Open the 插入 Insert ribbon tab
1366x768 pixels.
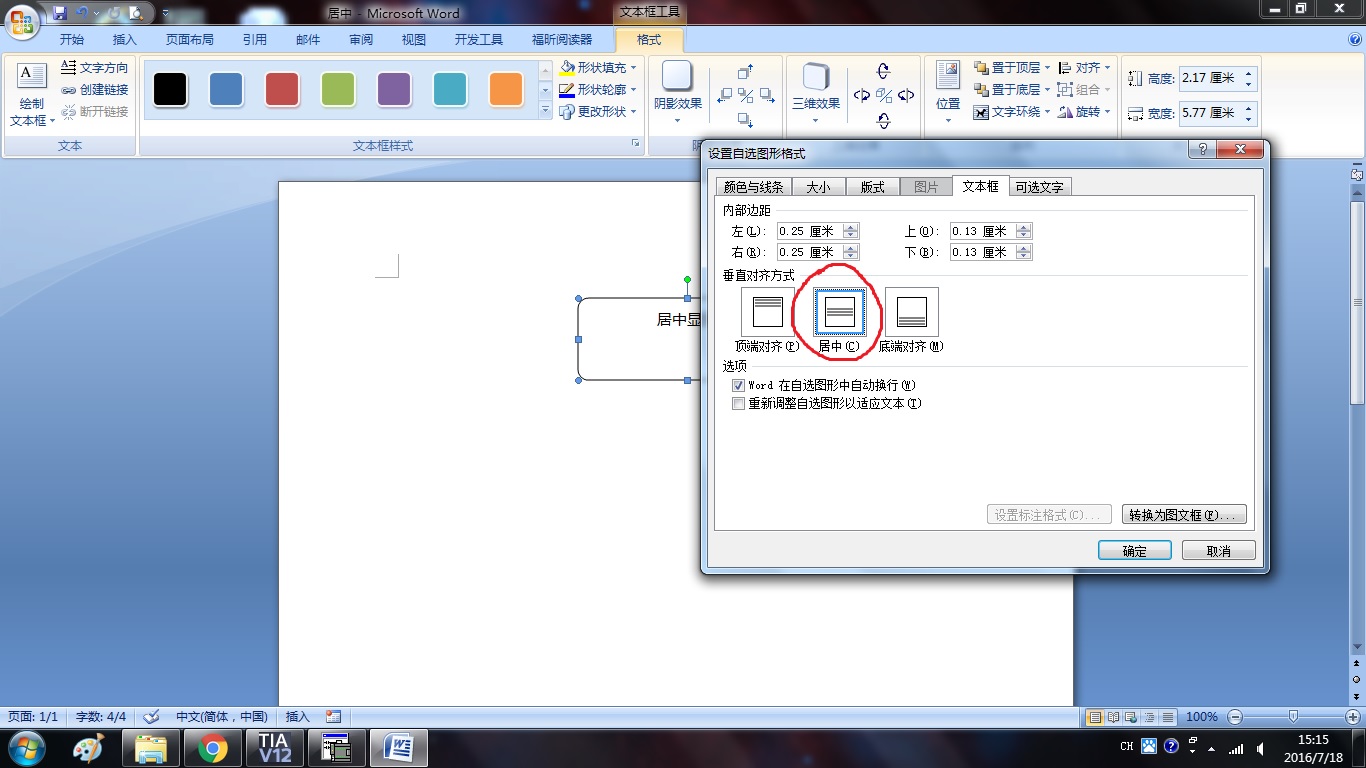point(125,40)
